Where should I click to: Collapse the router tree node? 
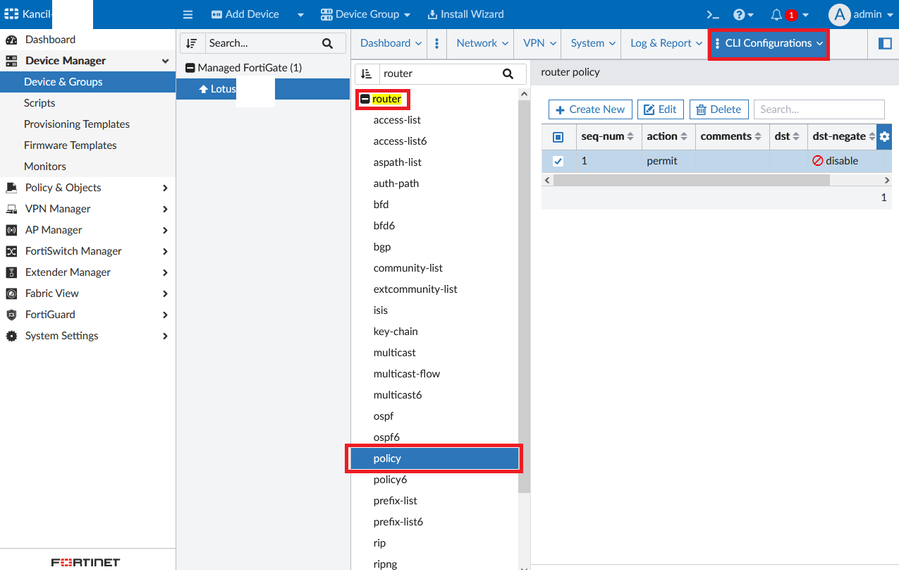click(x=365, y=99)
